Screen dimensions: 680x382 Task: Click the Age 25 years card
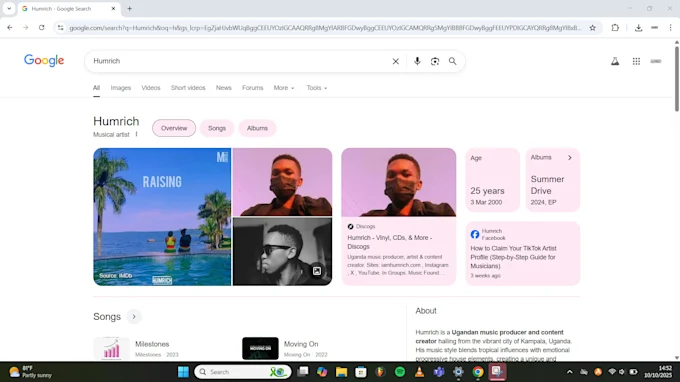point(493,180)
